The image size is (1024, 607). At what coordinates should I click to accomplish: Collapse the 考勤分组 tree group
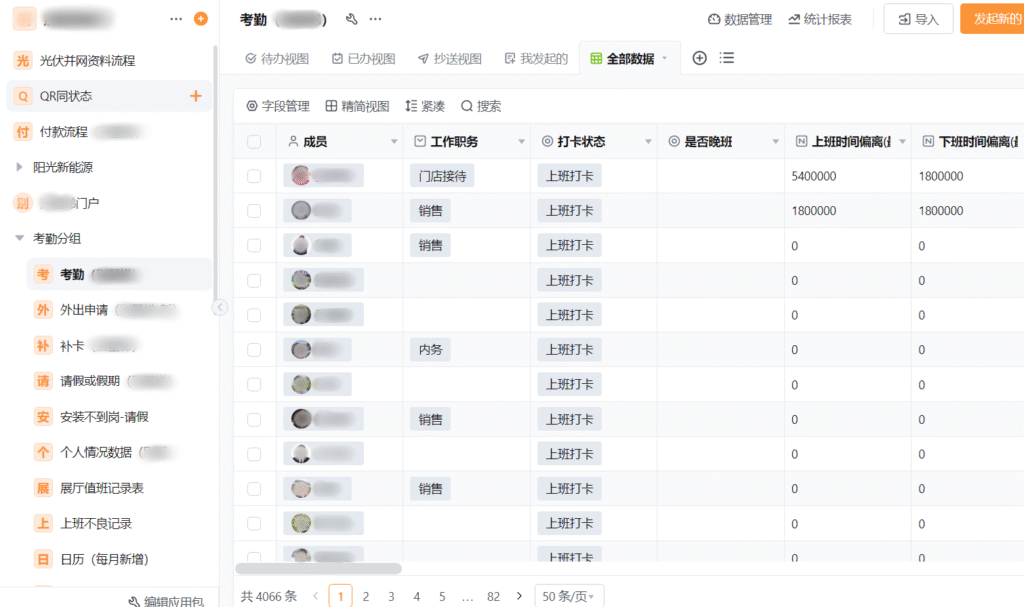point(19,238)
